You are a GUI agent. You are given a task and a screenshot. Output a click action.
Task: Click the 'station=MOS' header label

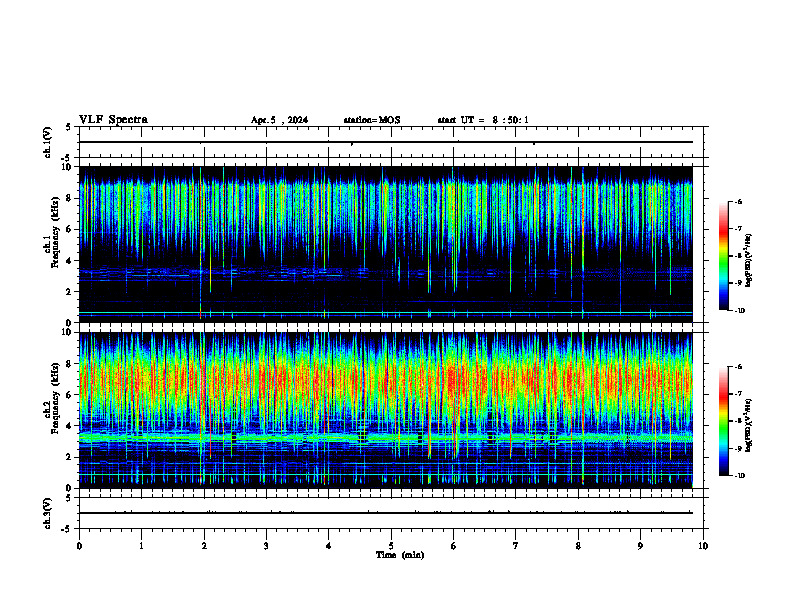[372, 120]
